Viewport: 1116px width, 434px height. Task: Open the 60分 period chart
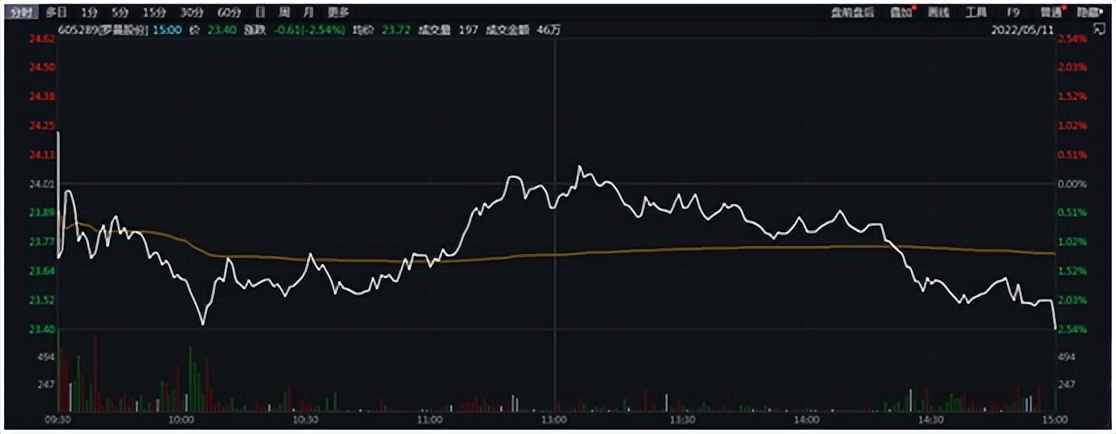pos(229,12)
